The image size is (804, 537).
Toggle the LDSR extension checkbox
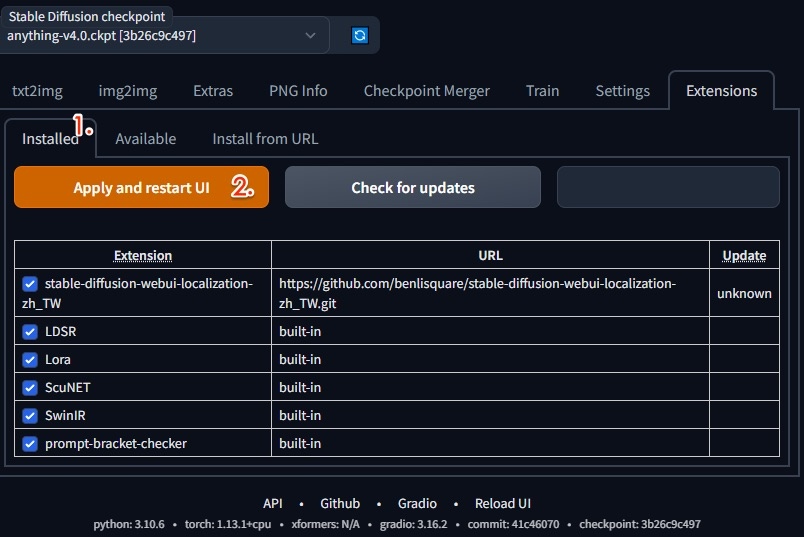click(x=30, y=331)
